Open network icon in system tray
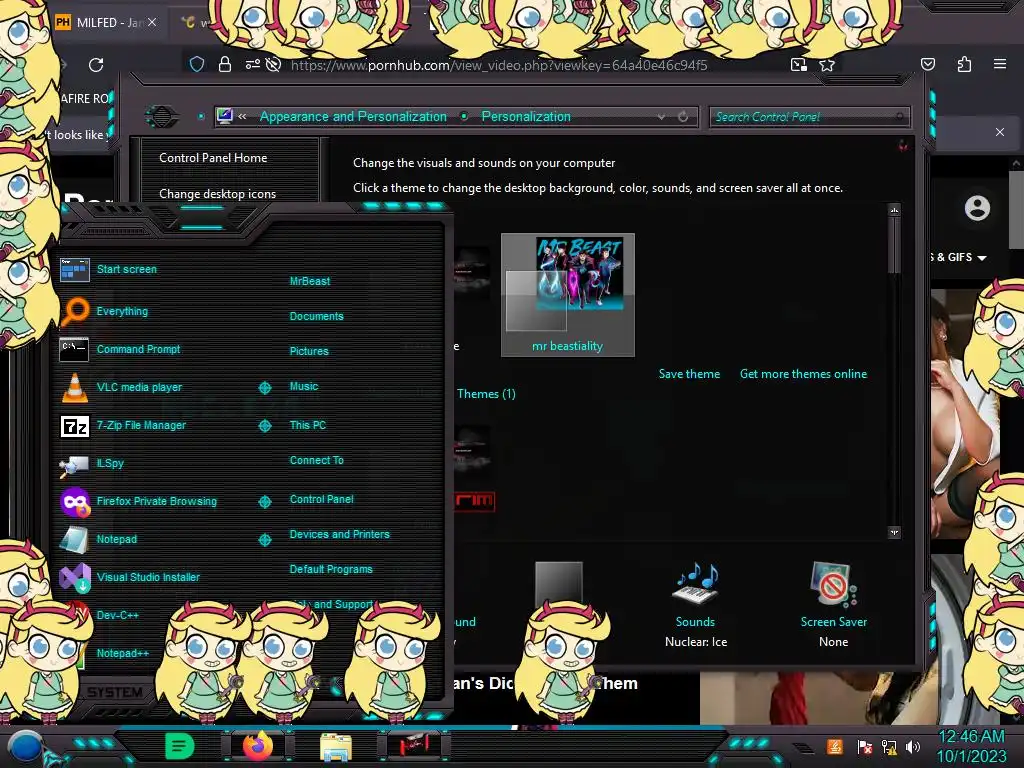1024x768 pixels. click(888, 746)
